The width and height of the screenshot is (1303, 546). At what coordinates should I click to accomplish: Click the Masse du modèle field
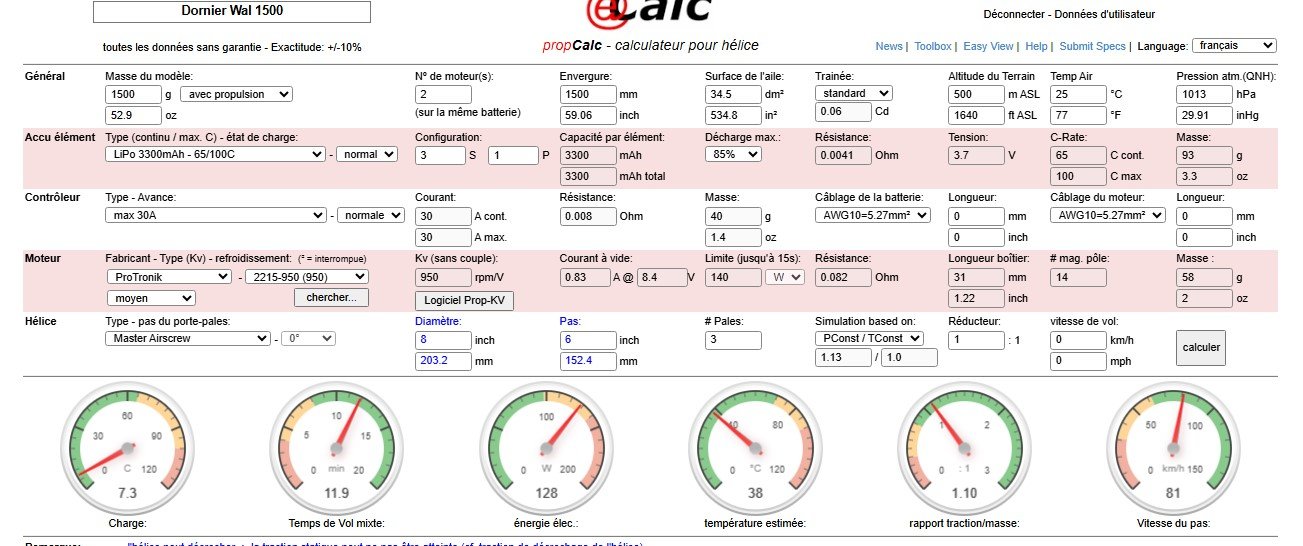[133, 93]
